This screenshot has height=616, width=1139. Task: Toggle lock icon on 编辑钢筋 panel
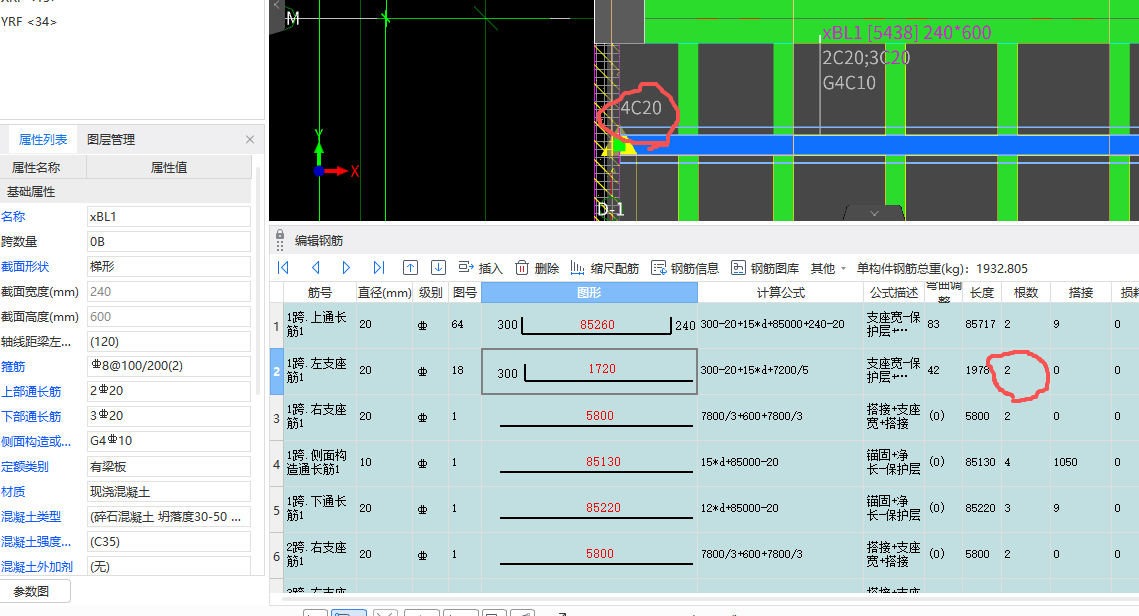(280, 235)
